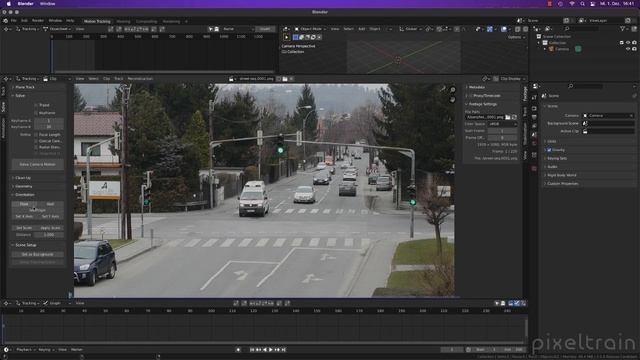Click the macOS Spotlight search icon
Screen dimensions: 640x360
(x=582, y=4)
